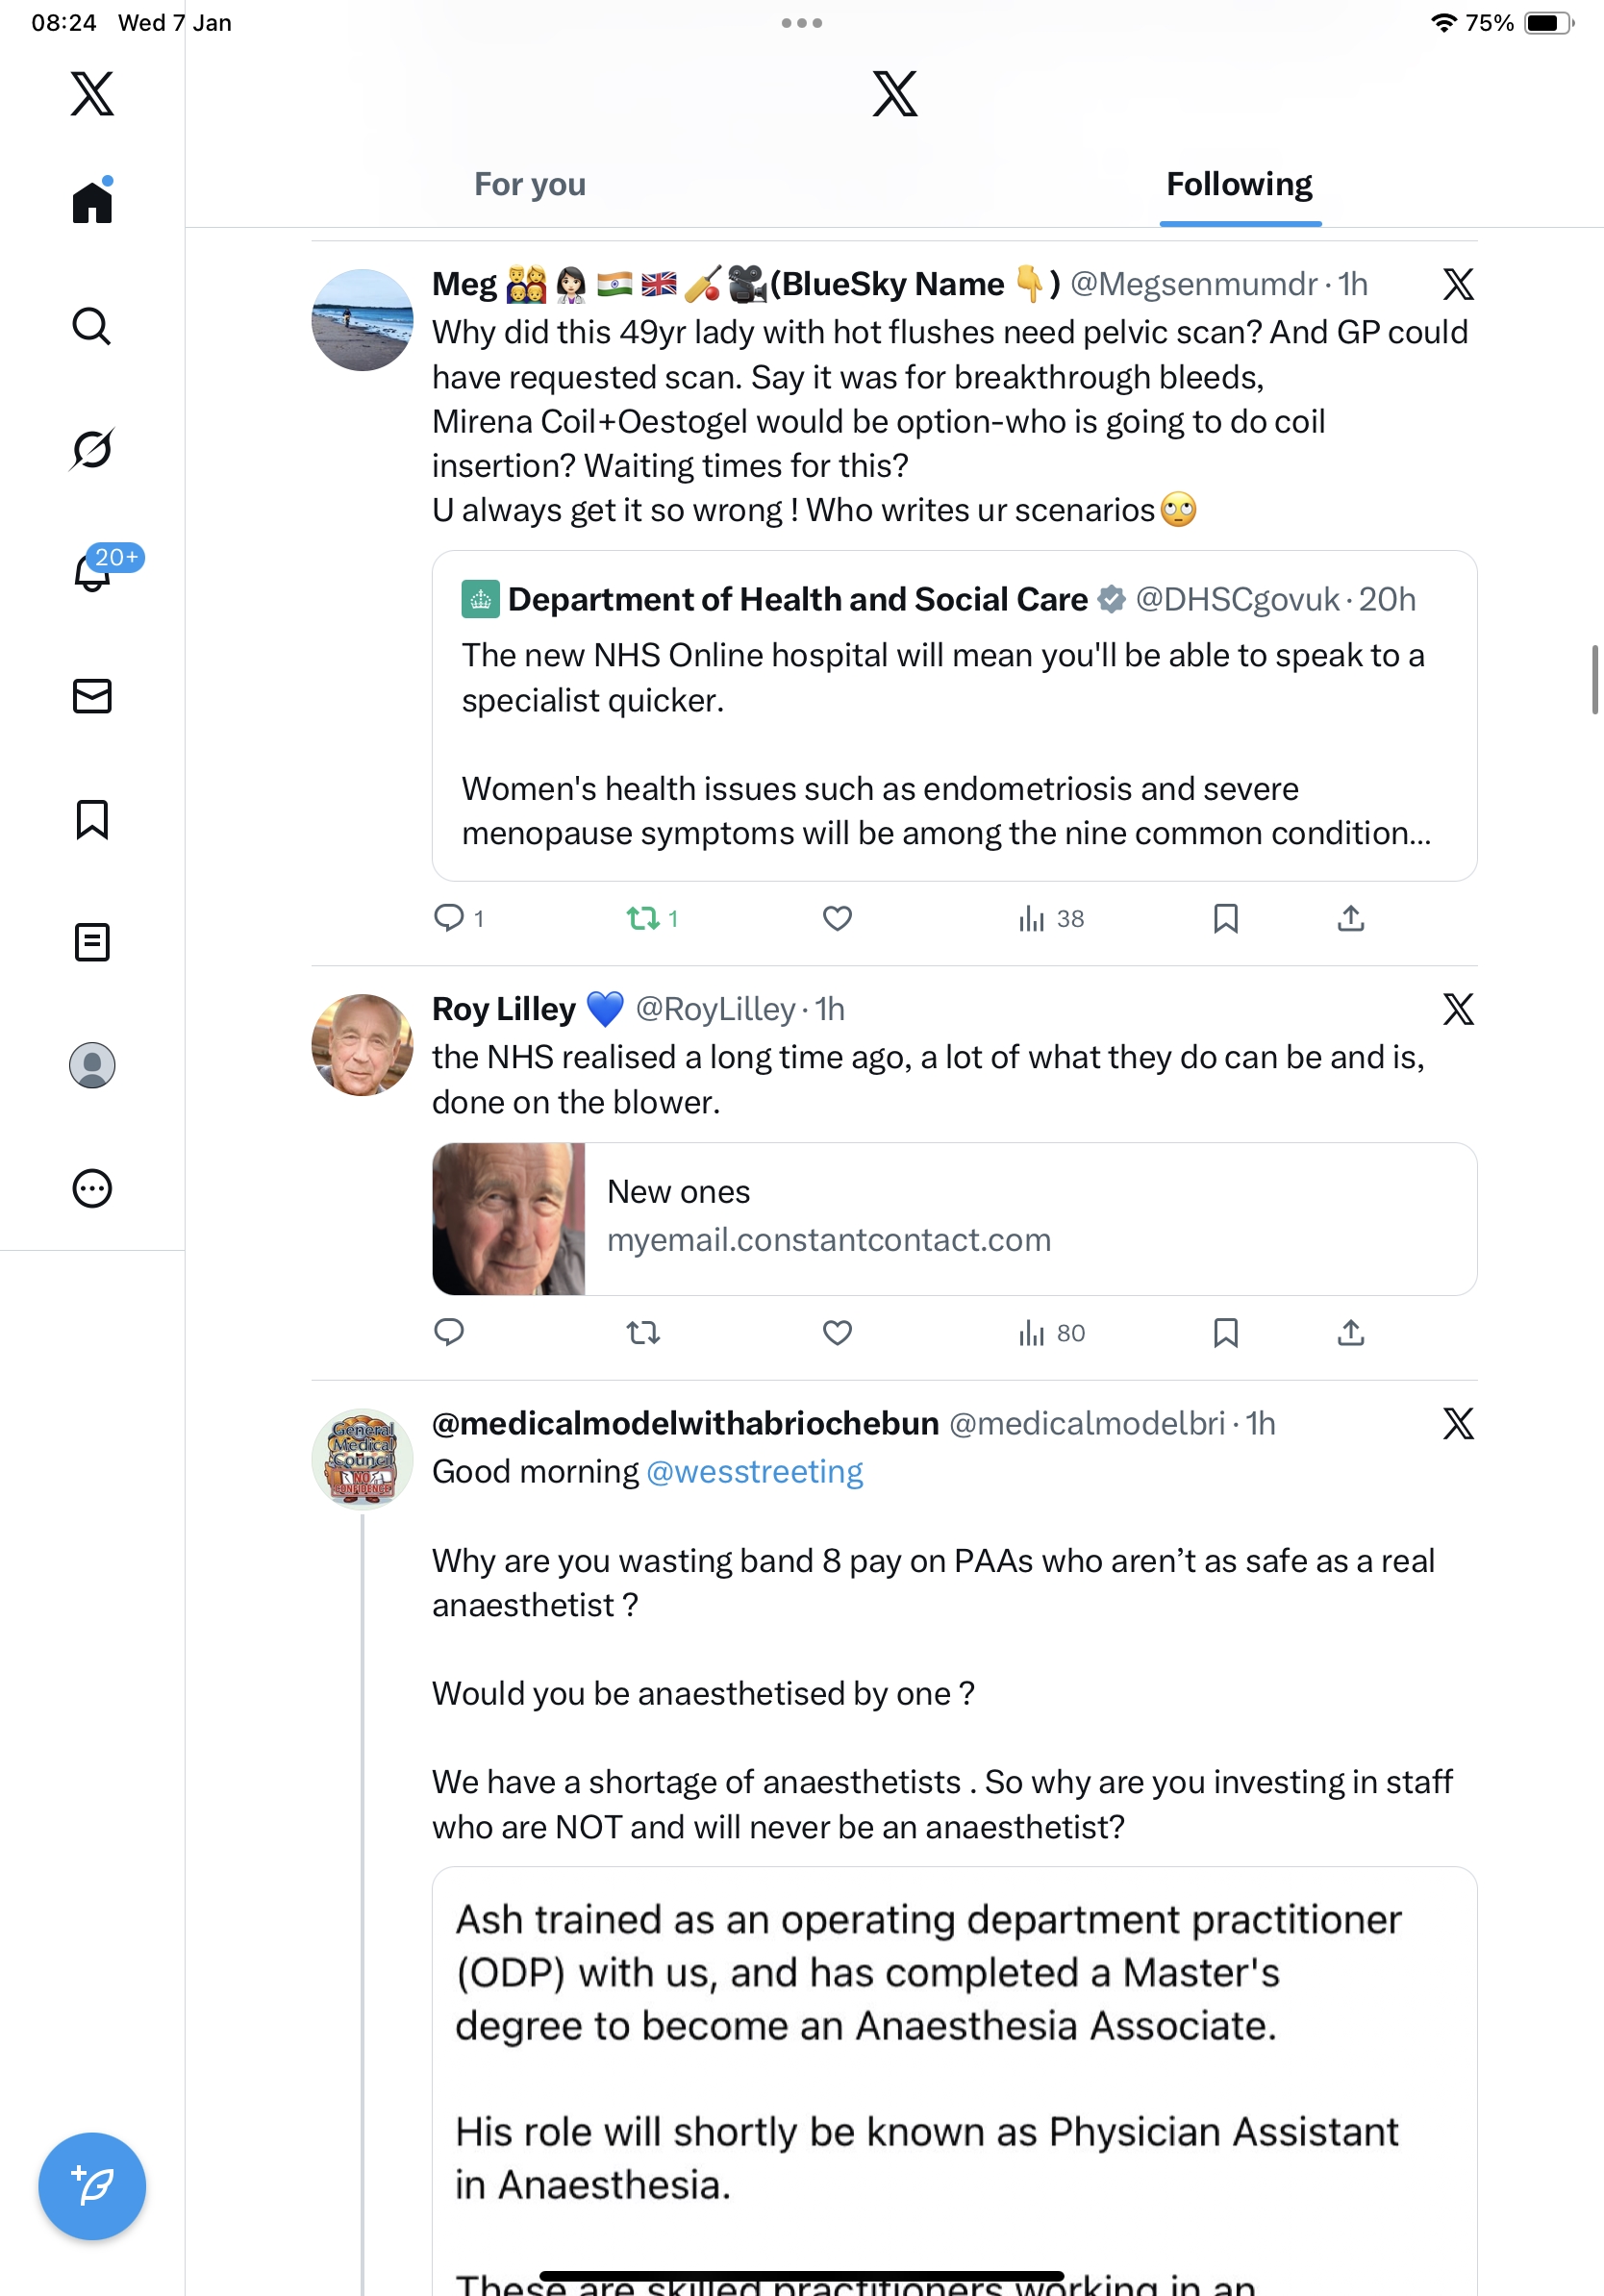1604x2296 pixels.
Task: Open Bookmarks in the sidebar
Action: [92, 819]
